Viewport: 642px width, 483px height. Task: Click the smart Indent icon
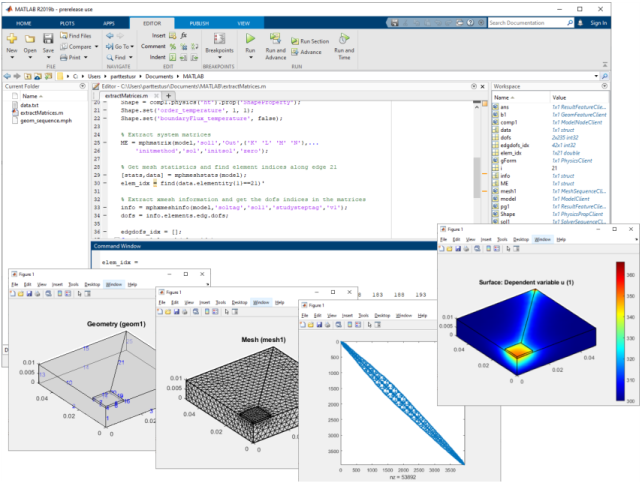pos(173,57)
